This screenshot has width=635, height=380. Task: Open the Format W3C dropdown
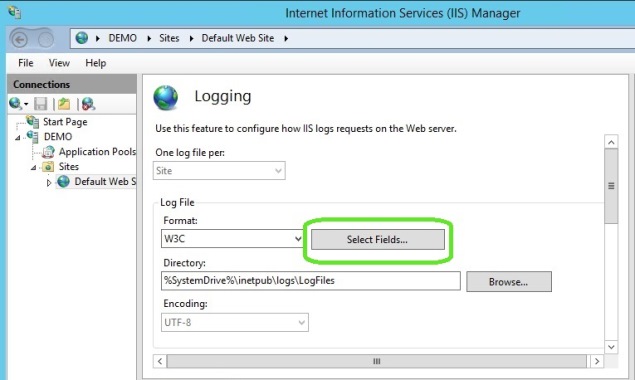point(232,239)
